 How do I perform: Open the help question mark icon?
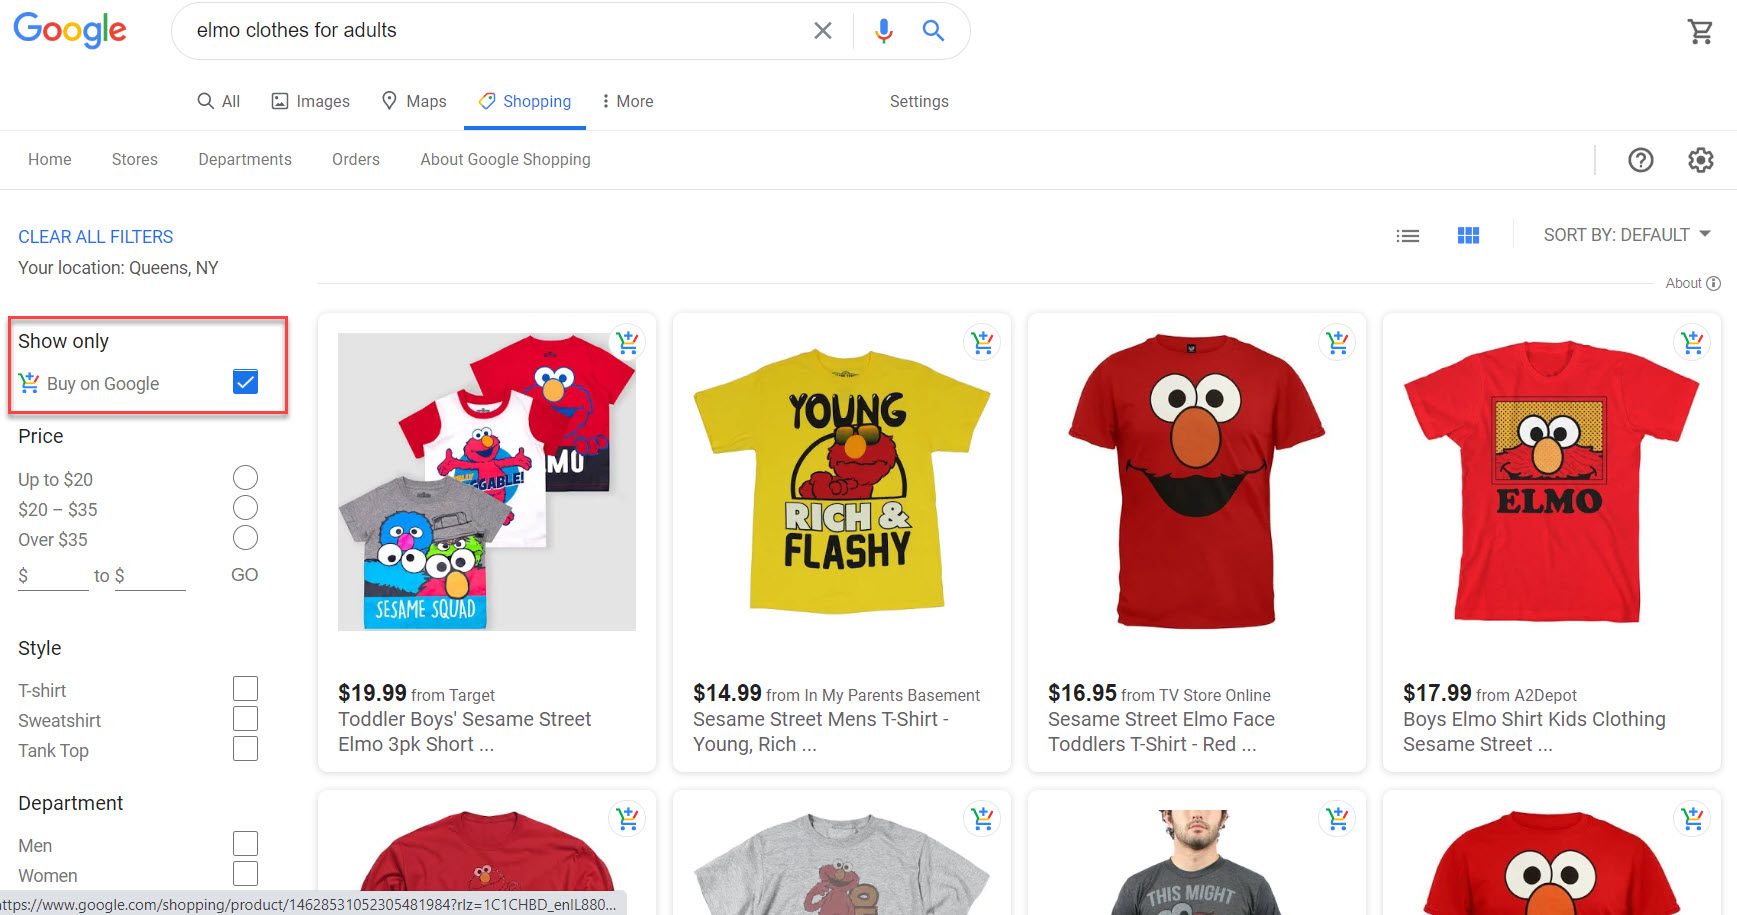1640,160
